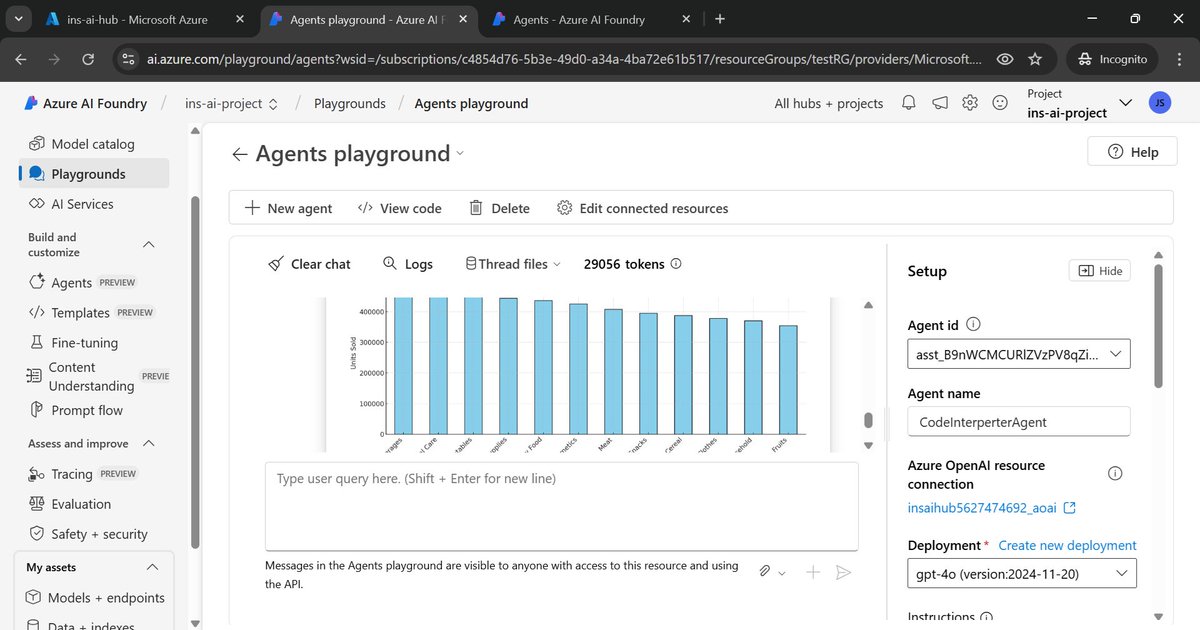Click the paperclip attach file icon
Screen dimensions: 1200x630
point(765,572)
